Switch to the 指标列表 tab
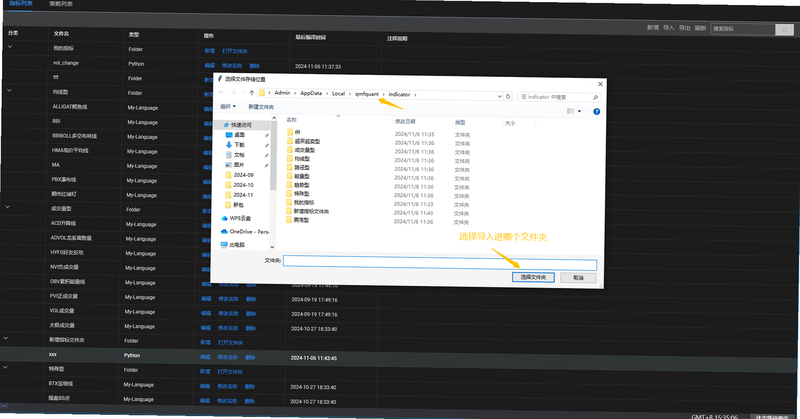The height and width of the screenshot is (419, 800). point(20,3)
